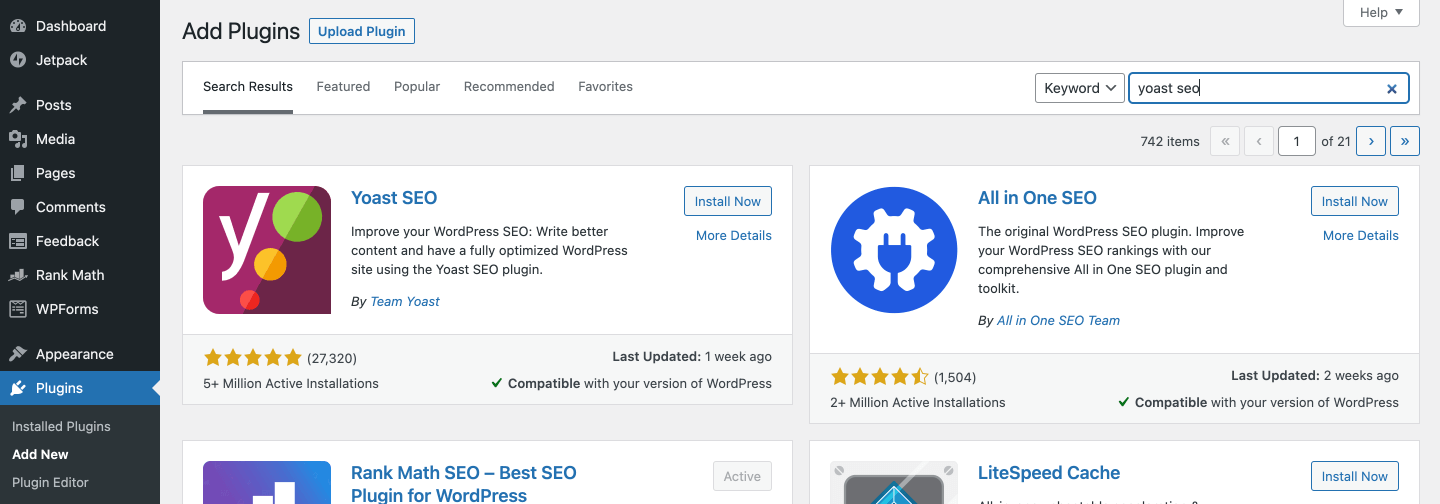Open All in One SEO Team author link
The height and width of the screenshot is (504, 1440).
tap(1058, 321)
